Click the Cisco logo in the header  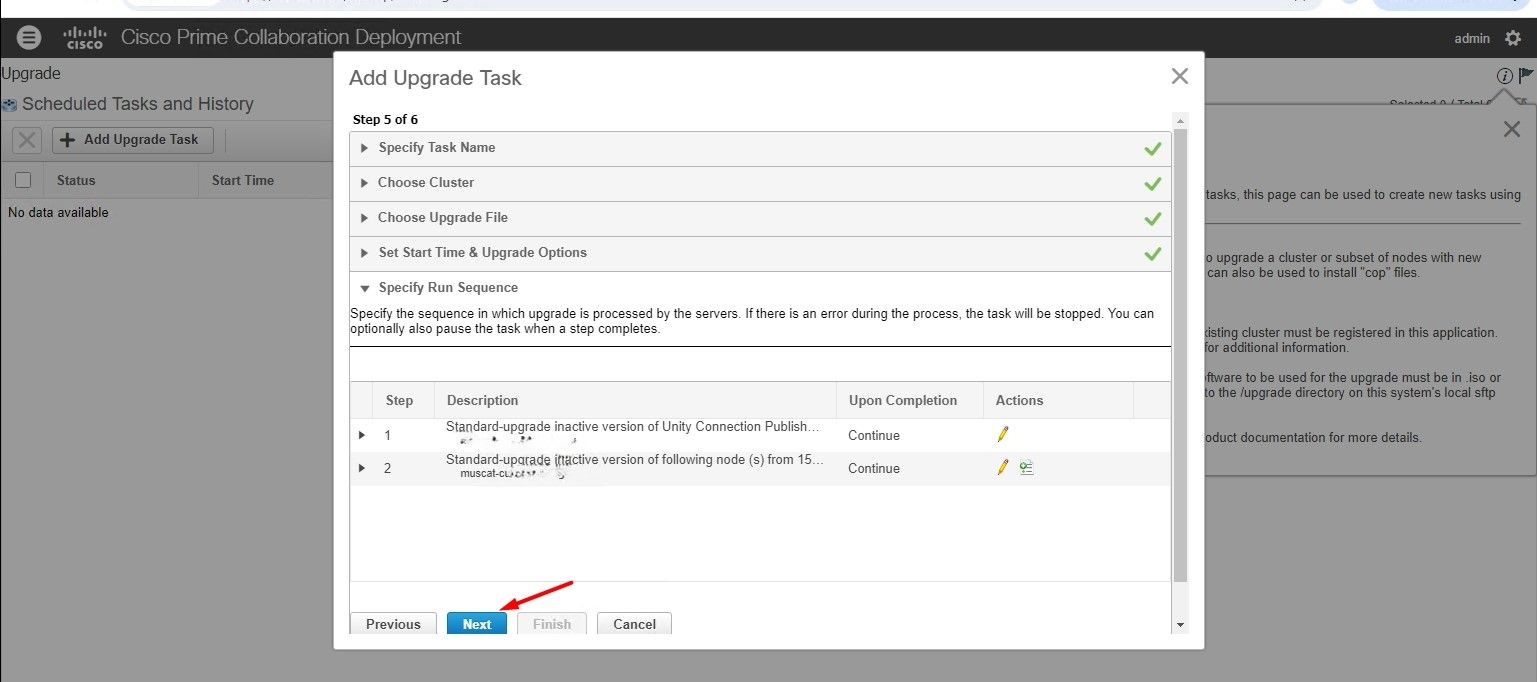point(84,37)
